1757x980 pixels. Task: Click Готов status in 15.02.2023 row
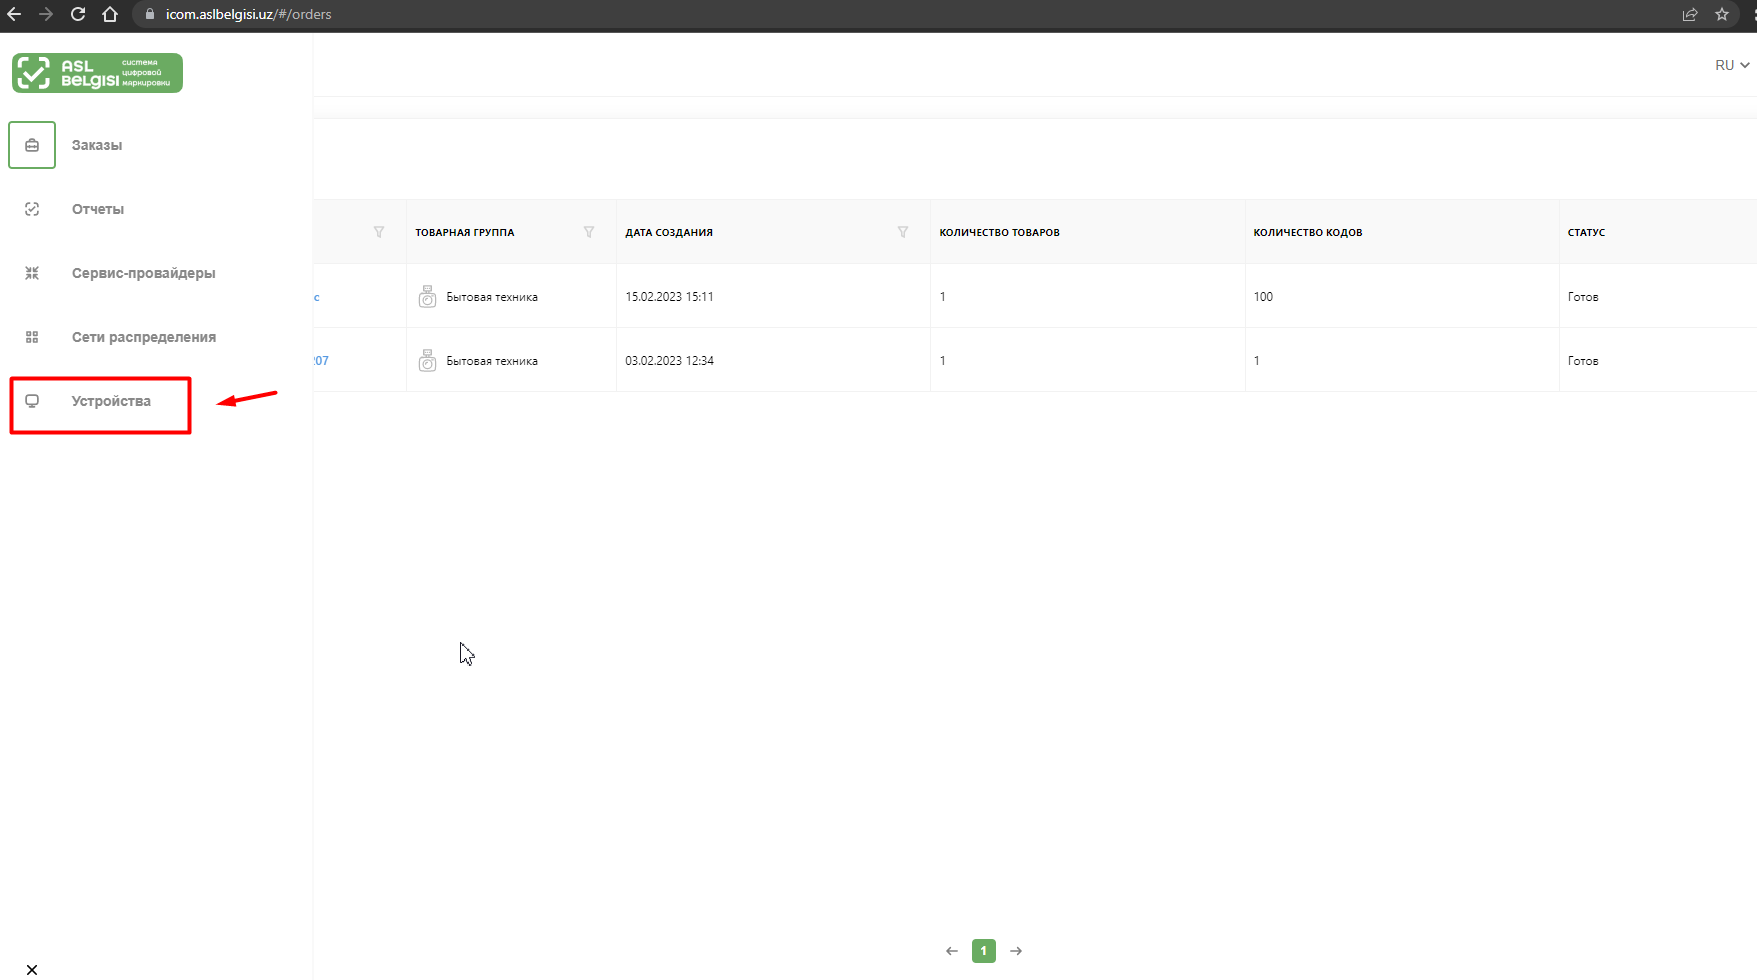pos(1583,297)
